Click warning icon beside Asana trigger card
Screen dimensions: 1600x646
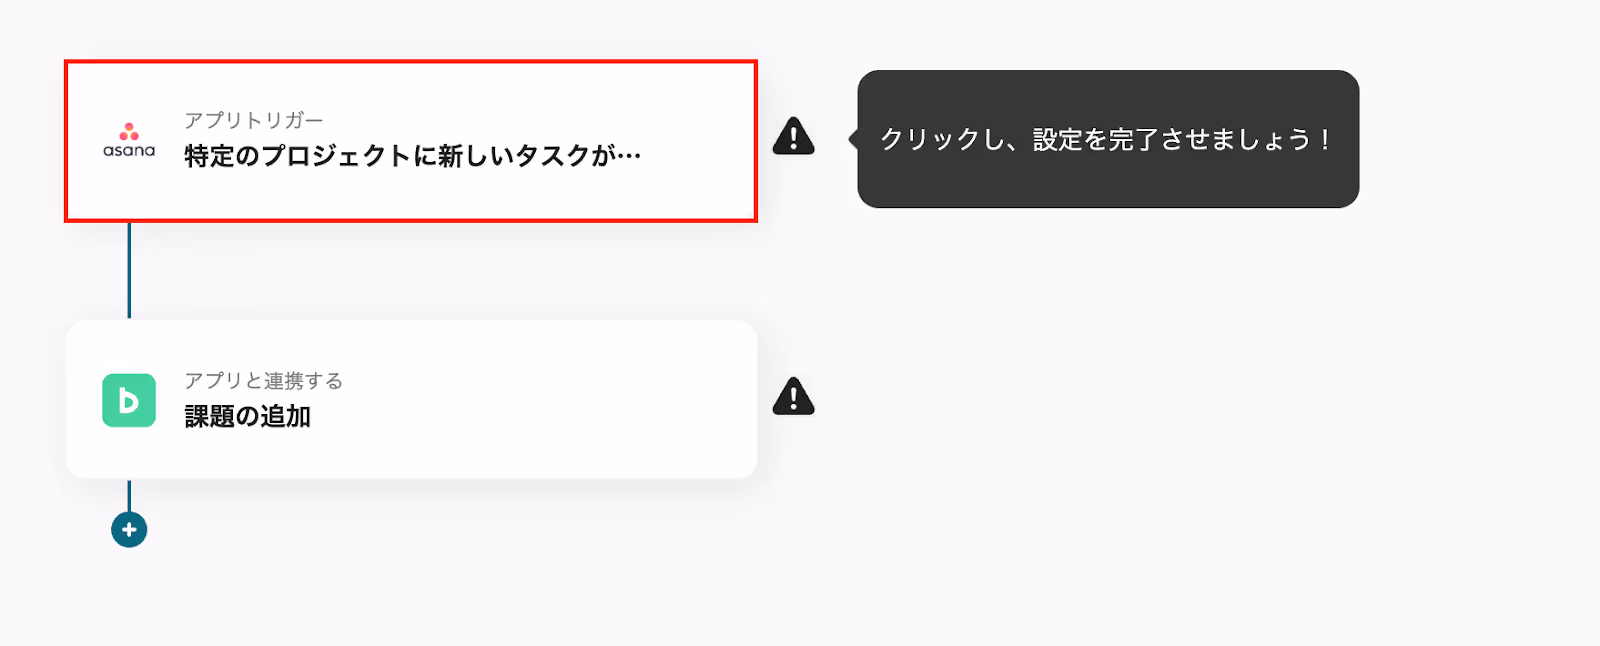[x=794, y=136]
